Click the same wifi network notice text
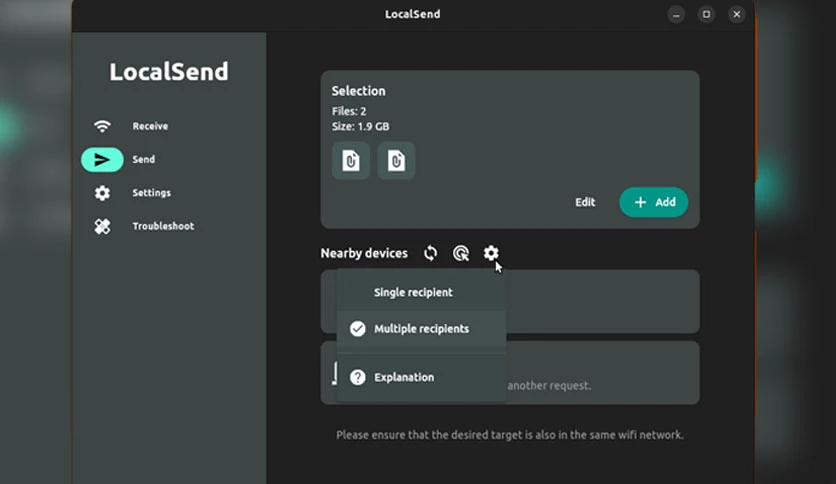Image resolution: width=836 pixels, height=484 pixels. click(x=510, y=435)
